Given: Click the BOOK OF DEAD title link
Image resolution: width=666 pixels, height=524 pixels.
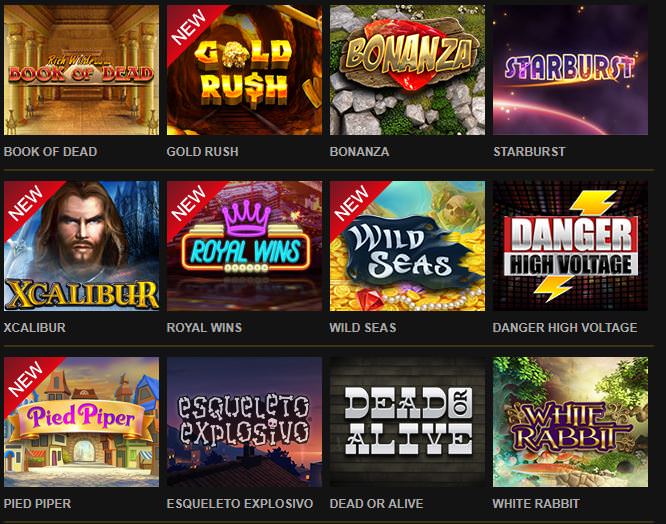Looking at the screenshot, I should click(50, 152).
